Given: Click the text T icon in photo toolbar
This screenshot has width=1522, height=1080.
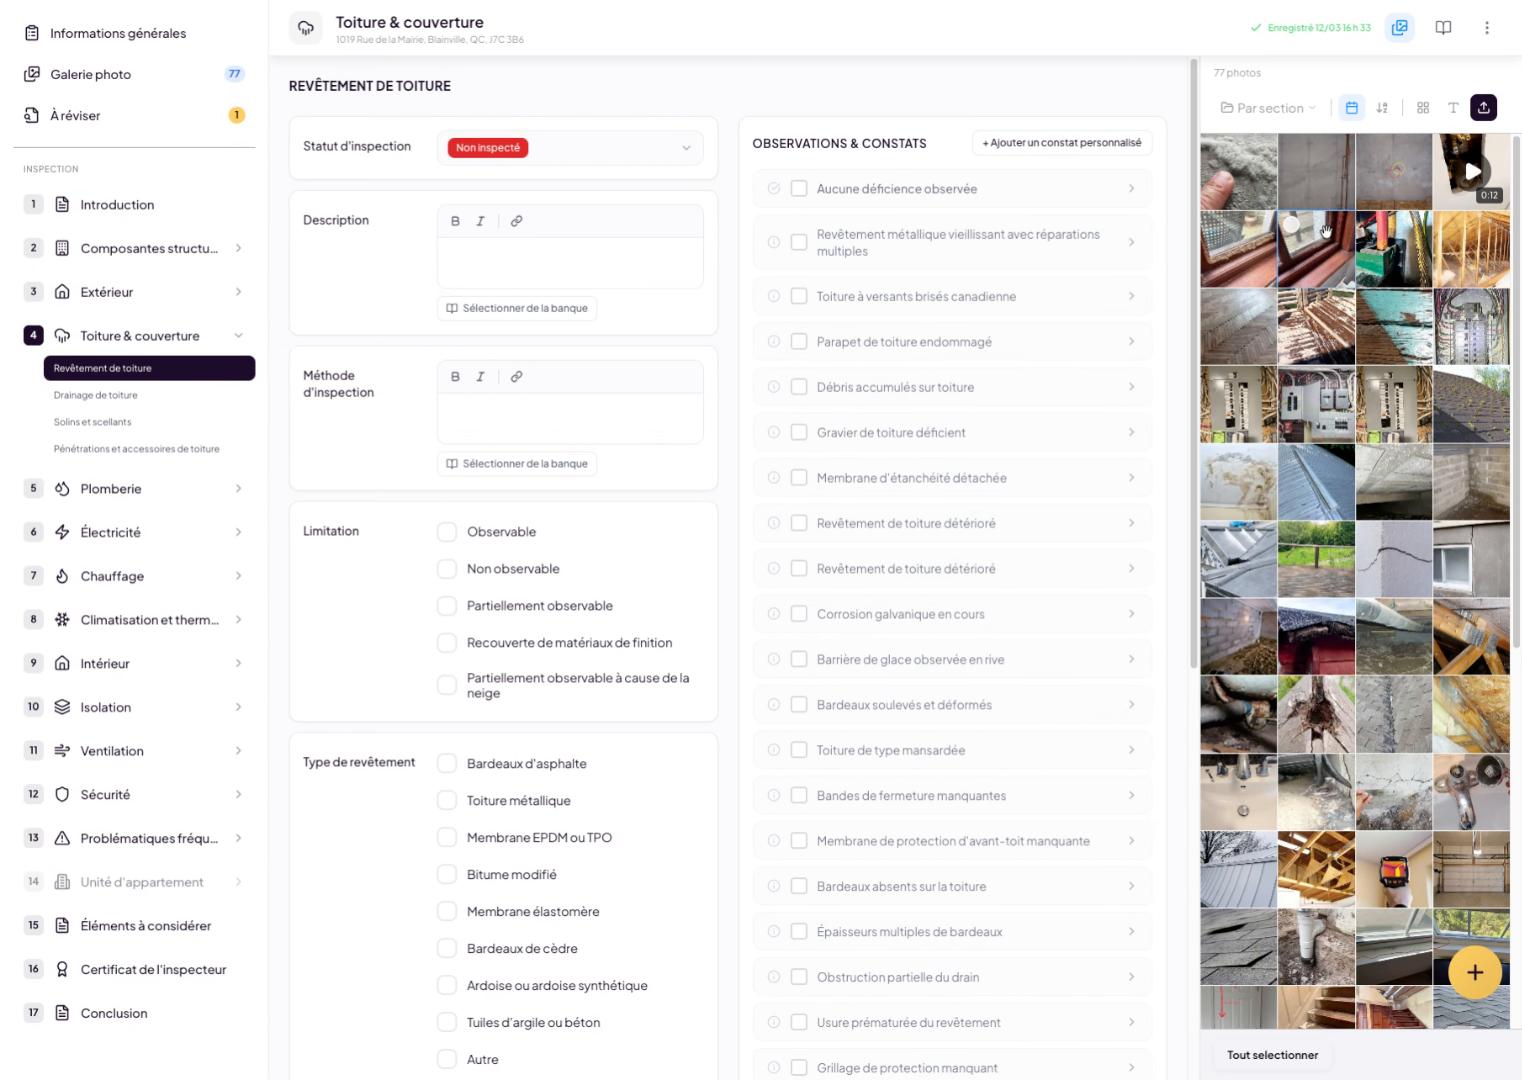Looking at the screenshot, I should pos(1453,108).
